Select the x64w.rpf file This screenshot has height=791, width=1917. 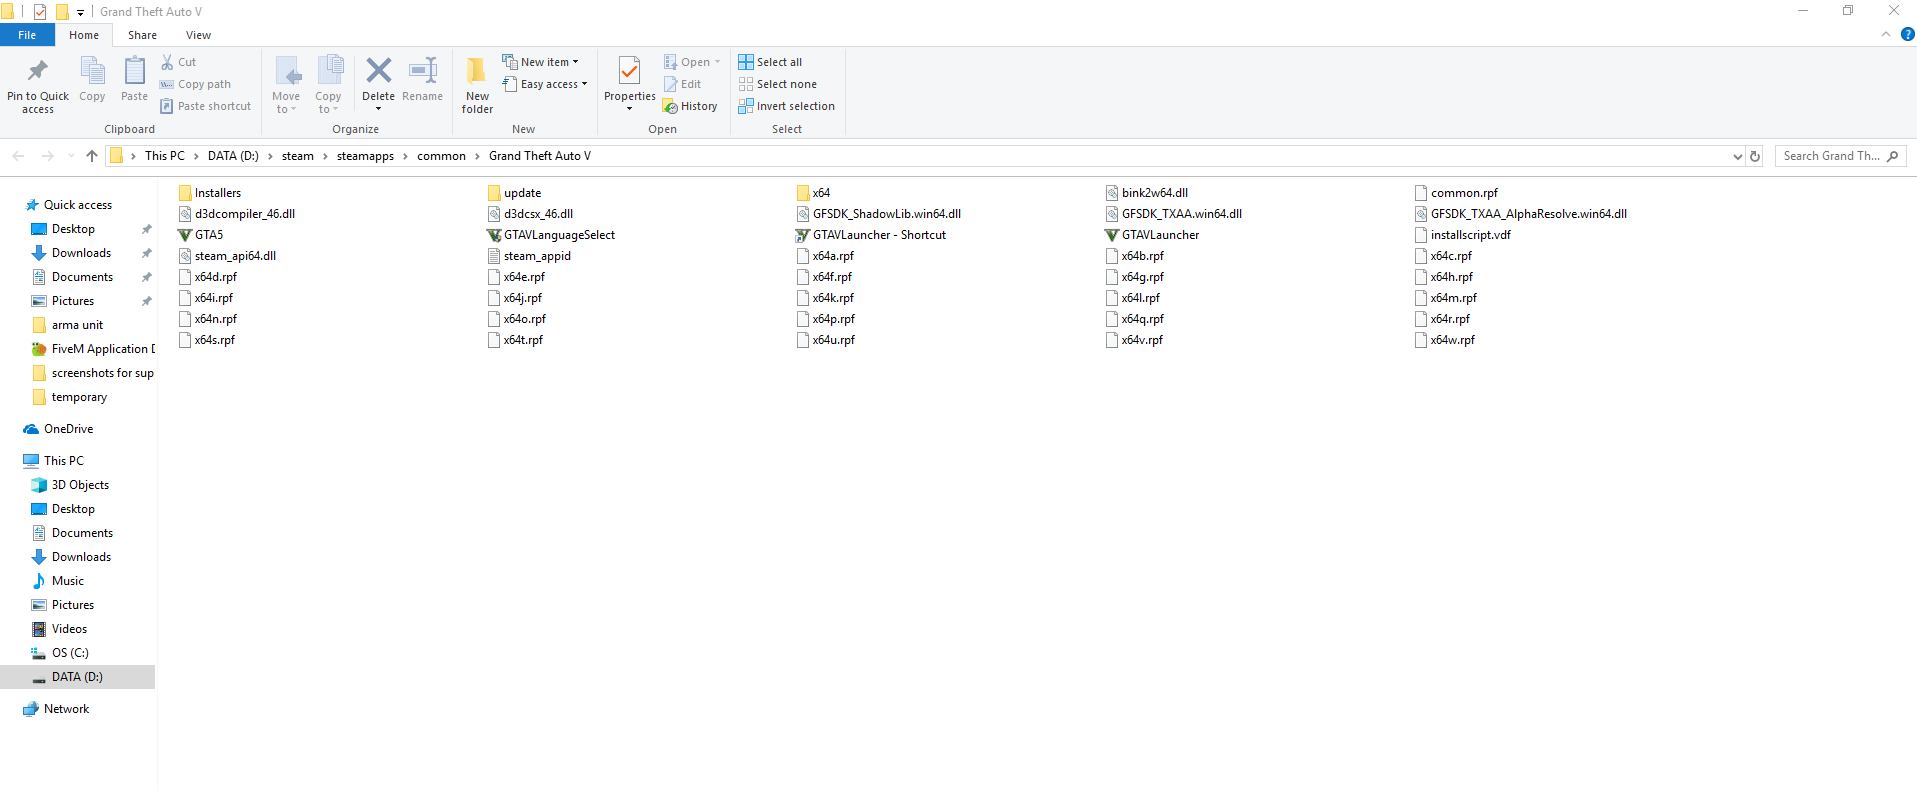[x=1444, y=340]
